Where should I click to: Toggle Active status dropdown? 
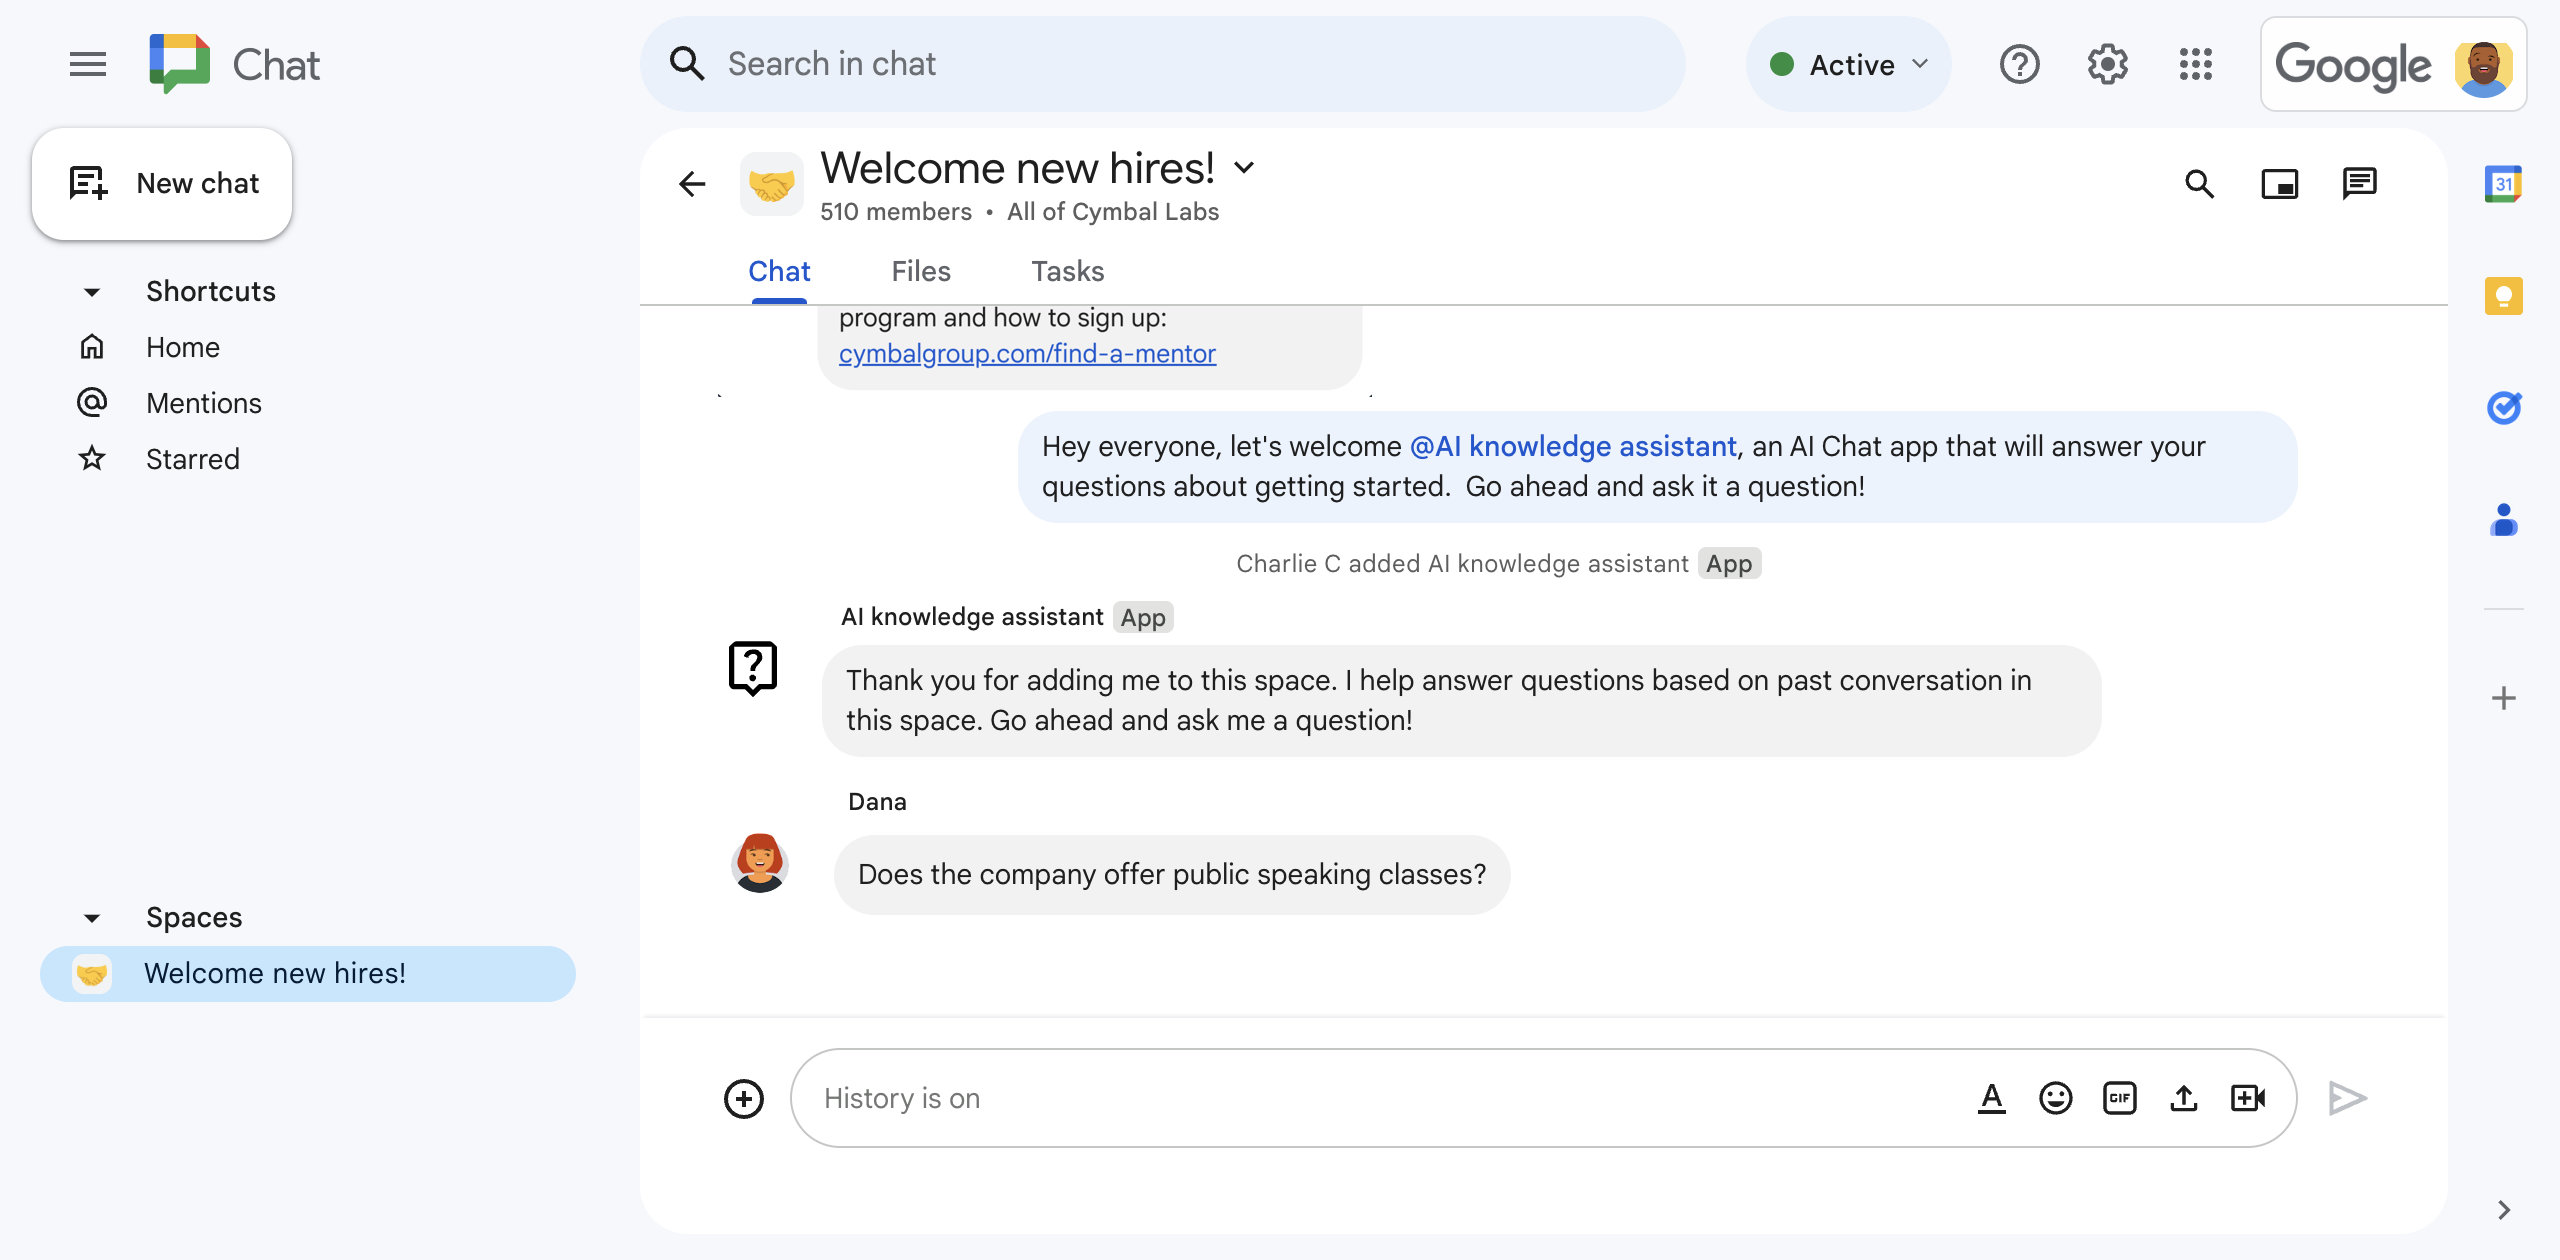pyautogui.click(x=1920, y=62)
